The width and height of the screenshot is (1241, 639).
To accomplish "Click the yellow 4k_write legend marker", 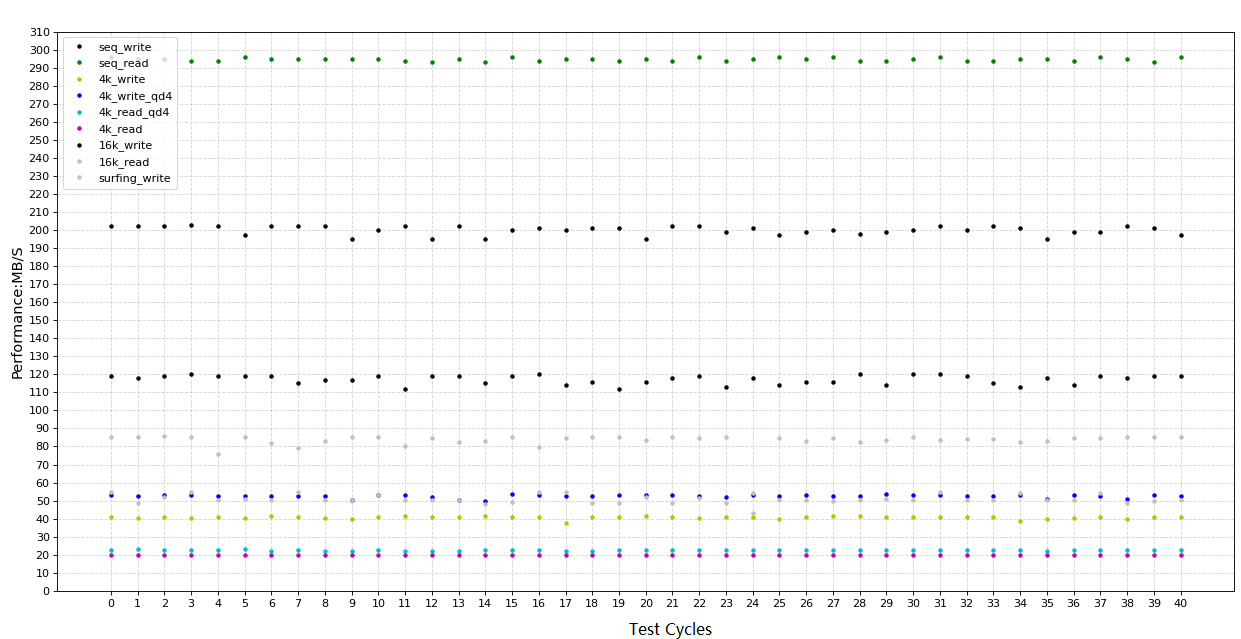I will 79,80.
